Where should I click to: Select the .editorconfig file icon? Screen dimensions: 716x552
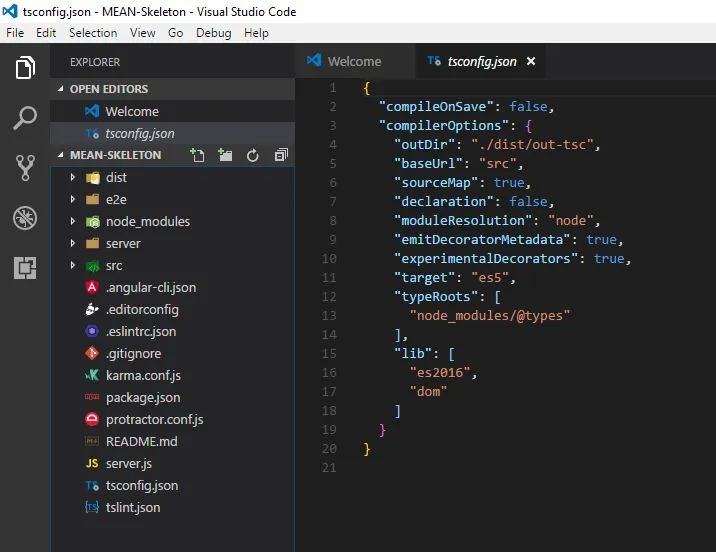[x=92, y=309]
